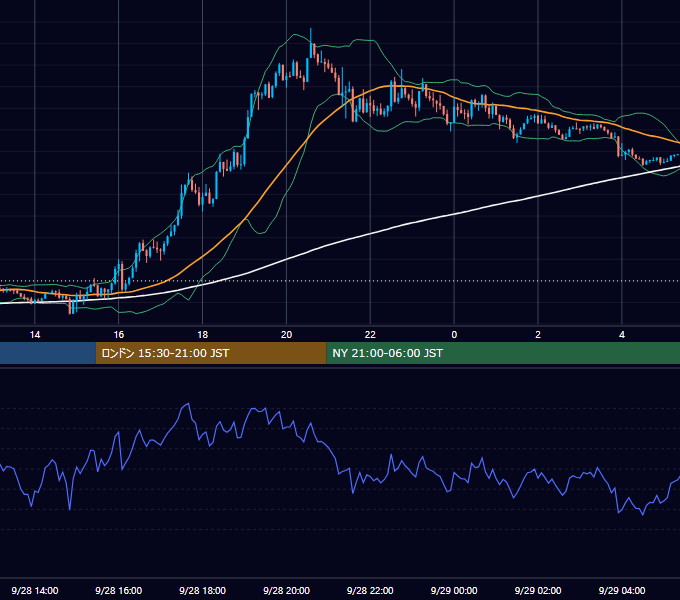Click the 2 hour axis label

point(538,335)
